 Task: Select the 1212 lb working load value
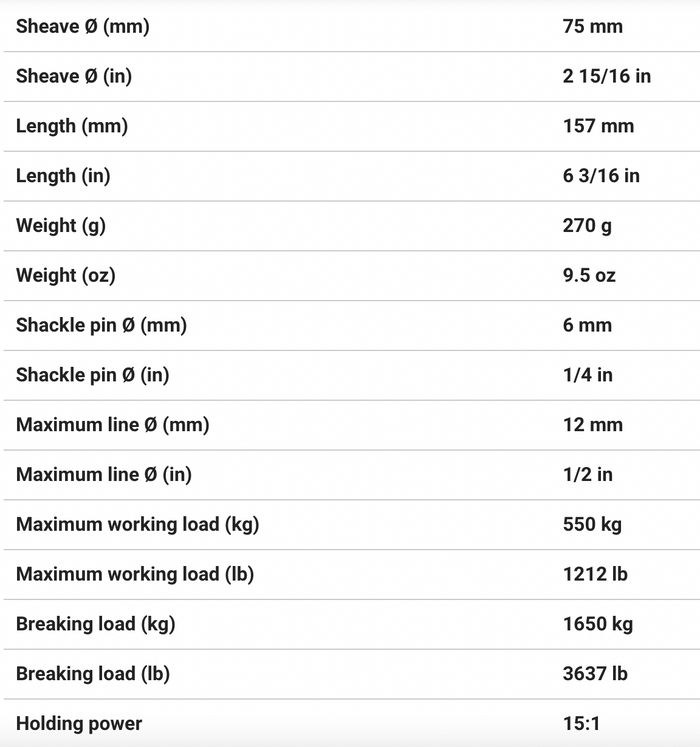(595, 574)
